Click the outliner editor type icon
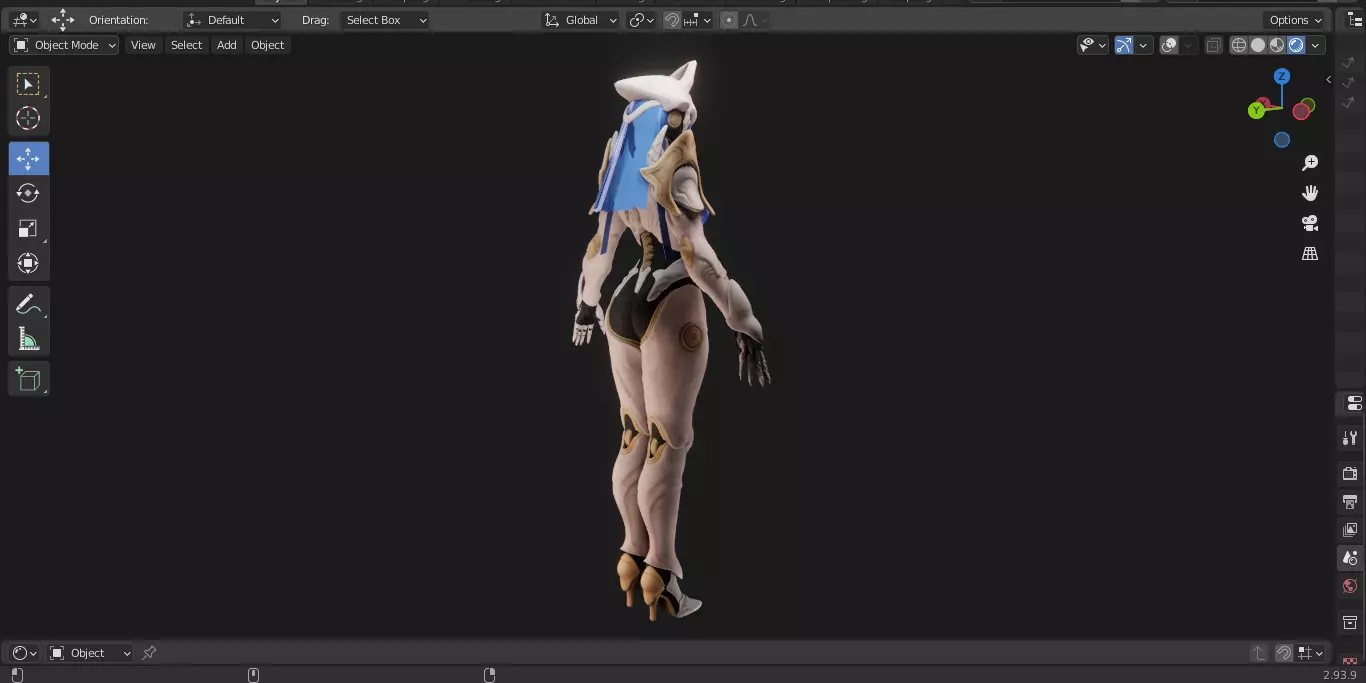Viewport: 1366px width, 683px height. [1355, 20]
